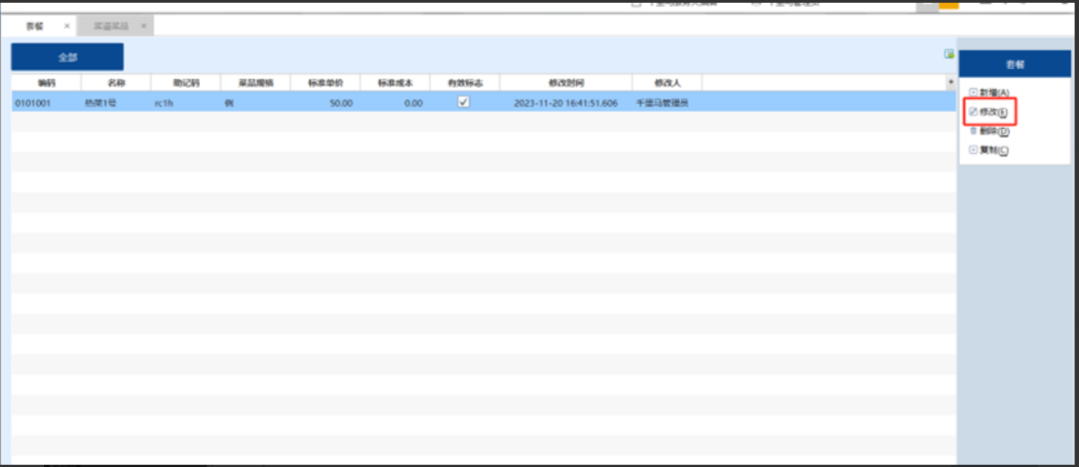The height and width of the screenshot is (467, 1079).
Task: Switch to the inactive tab beside 套餐
Action: coord(113,25)
